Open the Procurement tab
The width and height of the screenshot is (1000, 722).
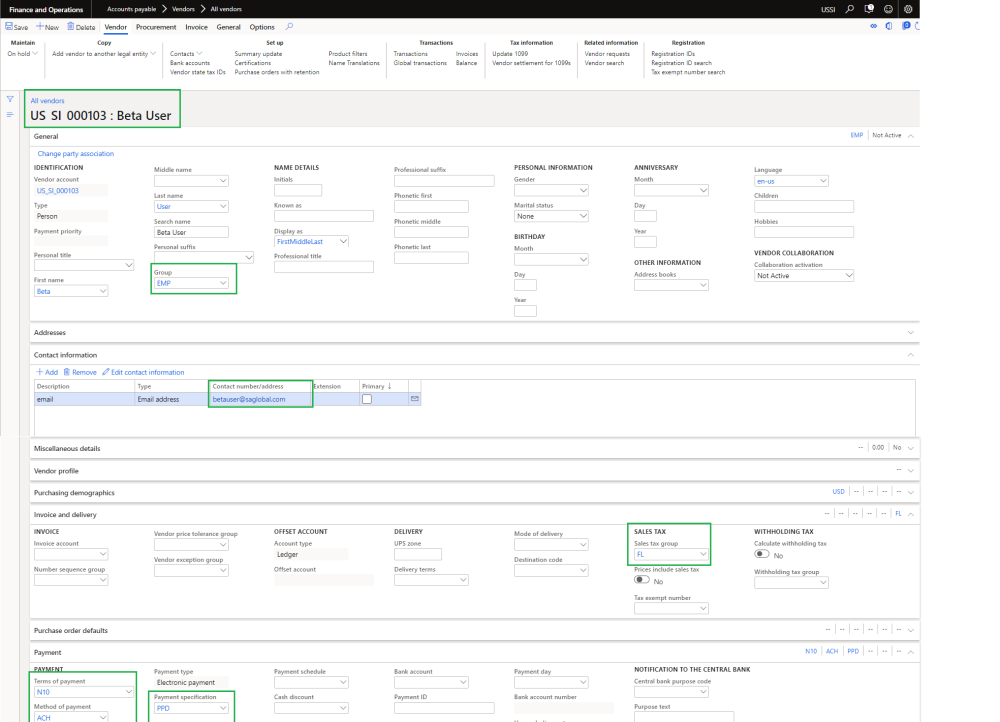156,27
